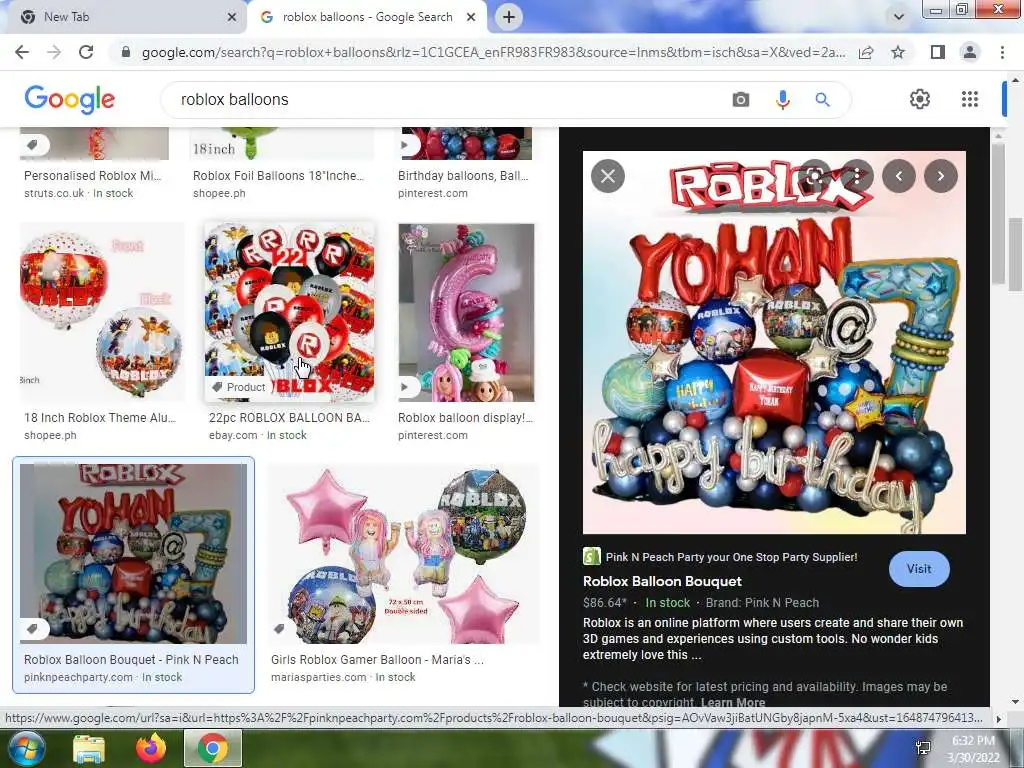
Task: Close the roblox balloons search tab
Action: pyautogui.click(x=471, y=17)
